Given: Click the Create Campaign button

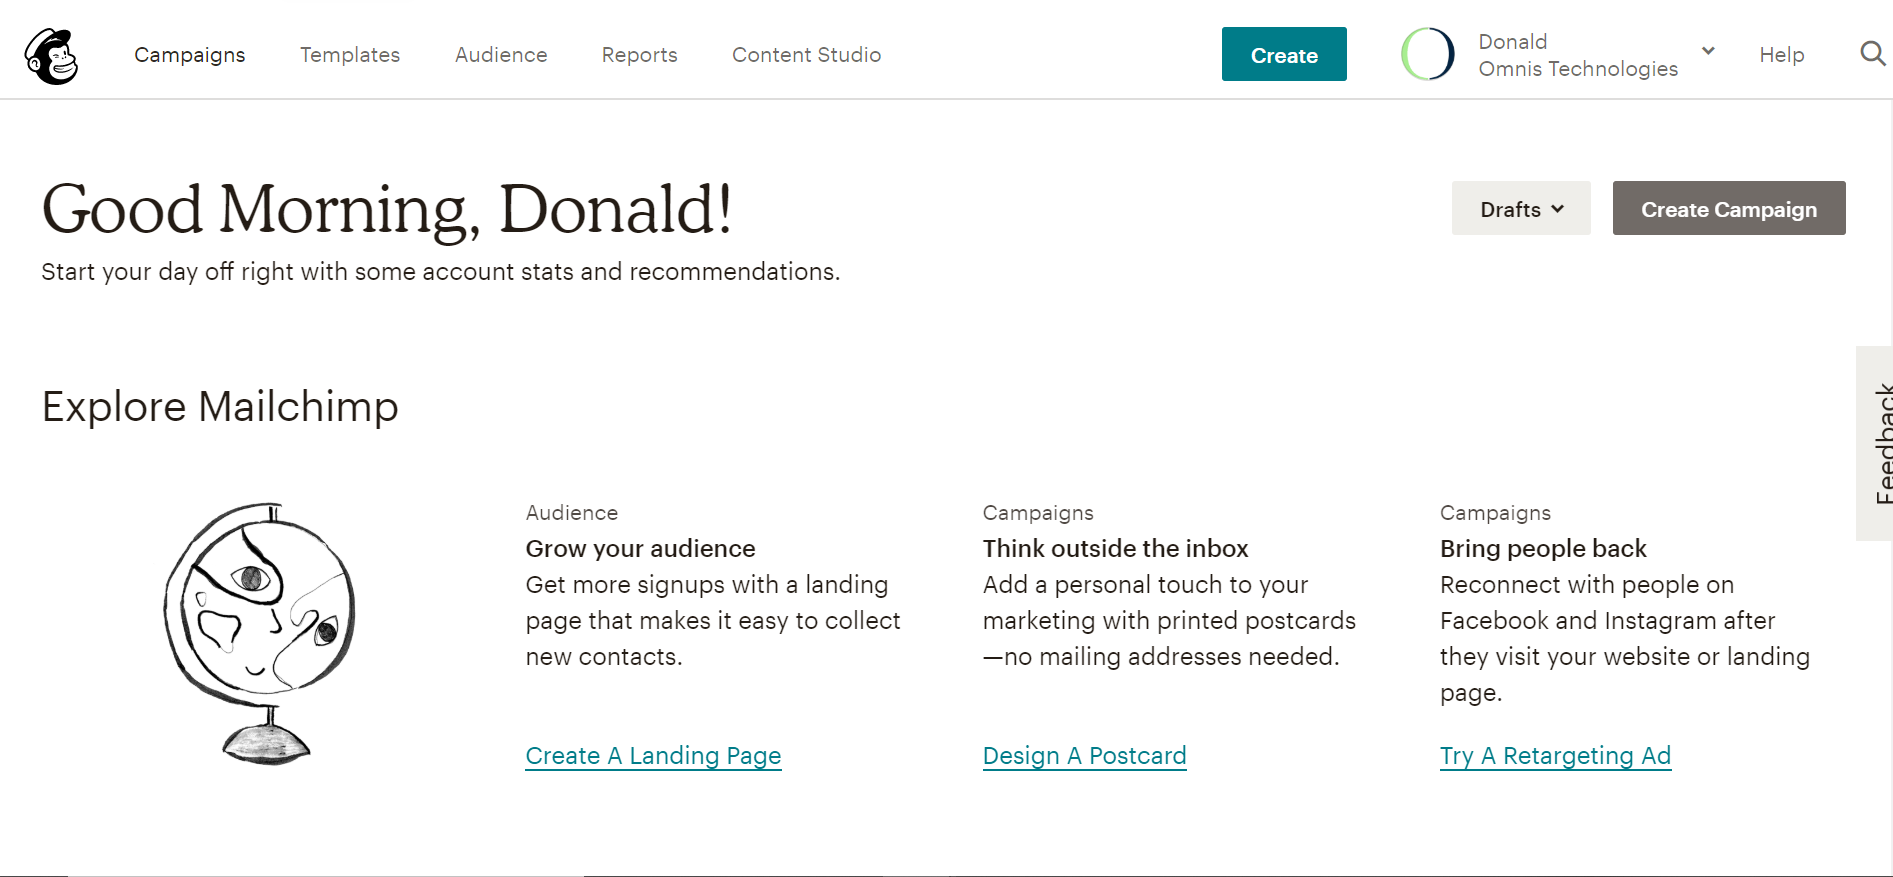Looking at the screenshot, I should pyautogui.click(x=1728, y=209).
